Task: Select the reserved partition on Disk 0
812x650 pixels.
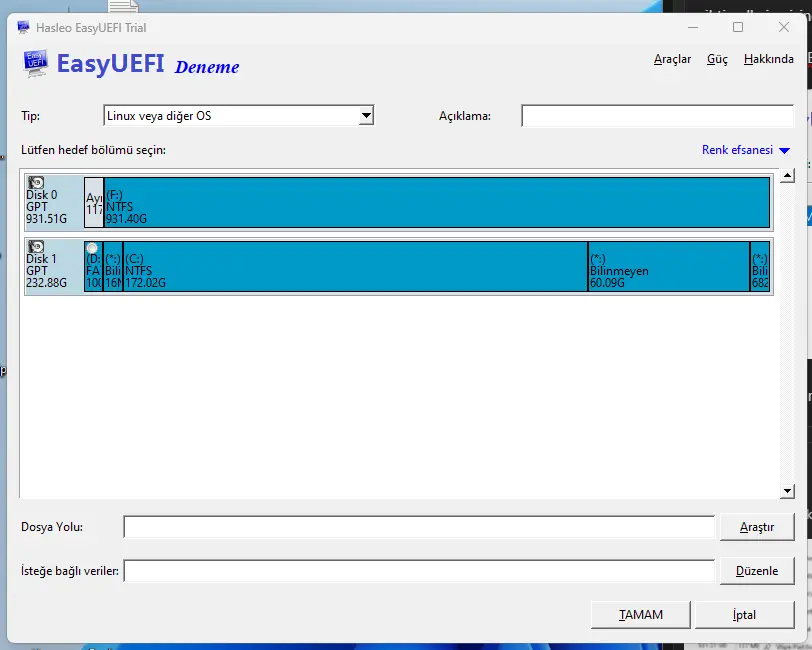Action: coord(94,202)
